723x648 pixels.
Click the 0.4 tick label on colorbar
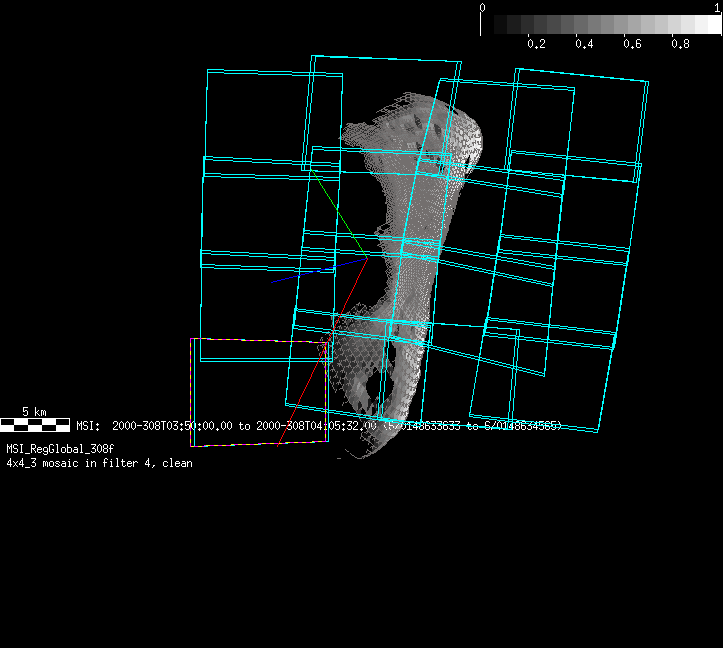click(x=584, y=45)
